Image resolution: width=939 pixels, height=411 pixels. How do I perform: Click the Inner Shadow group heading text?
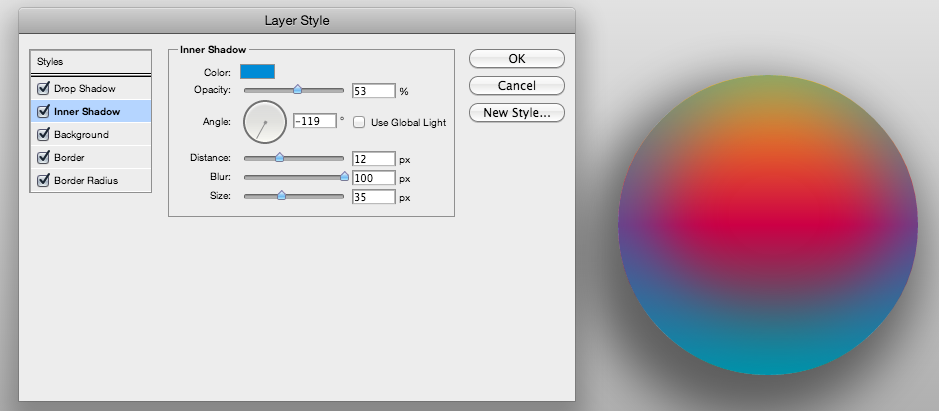(x=213, y=50)
